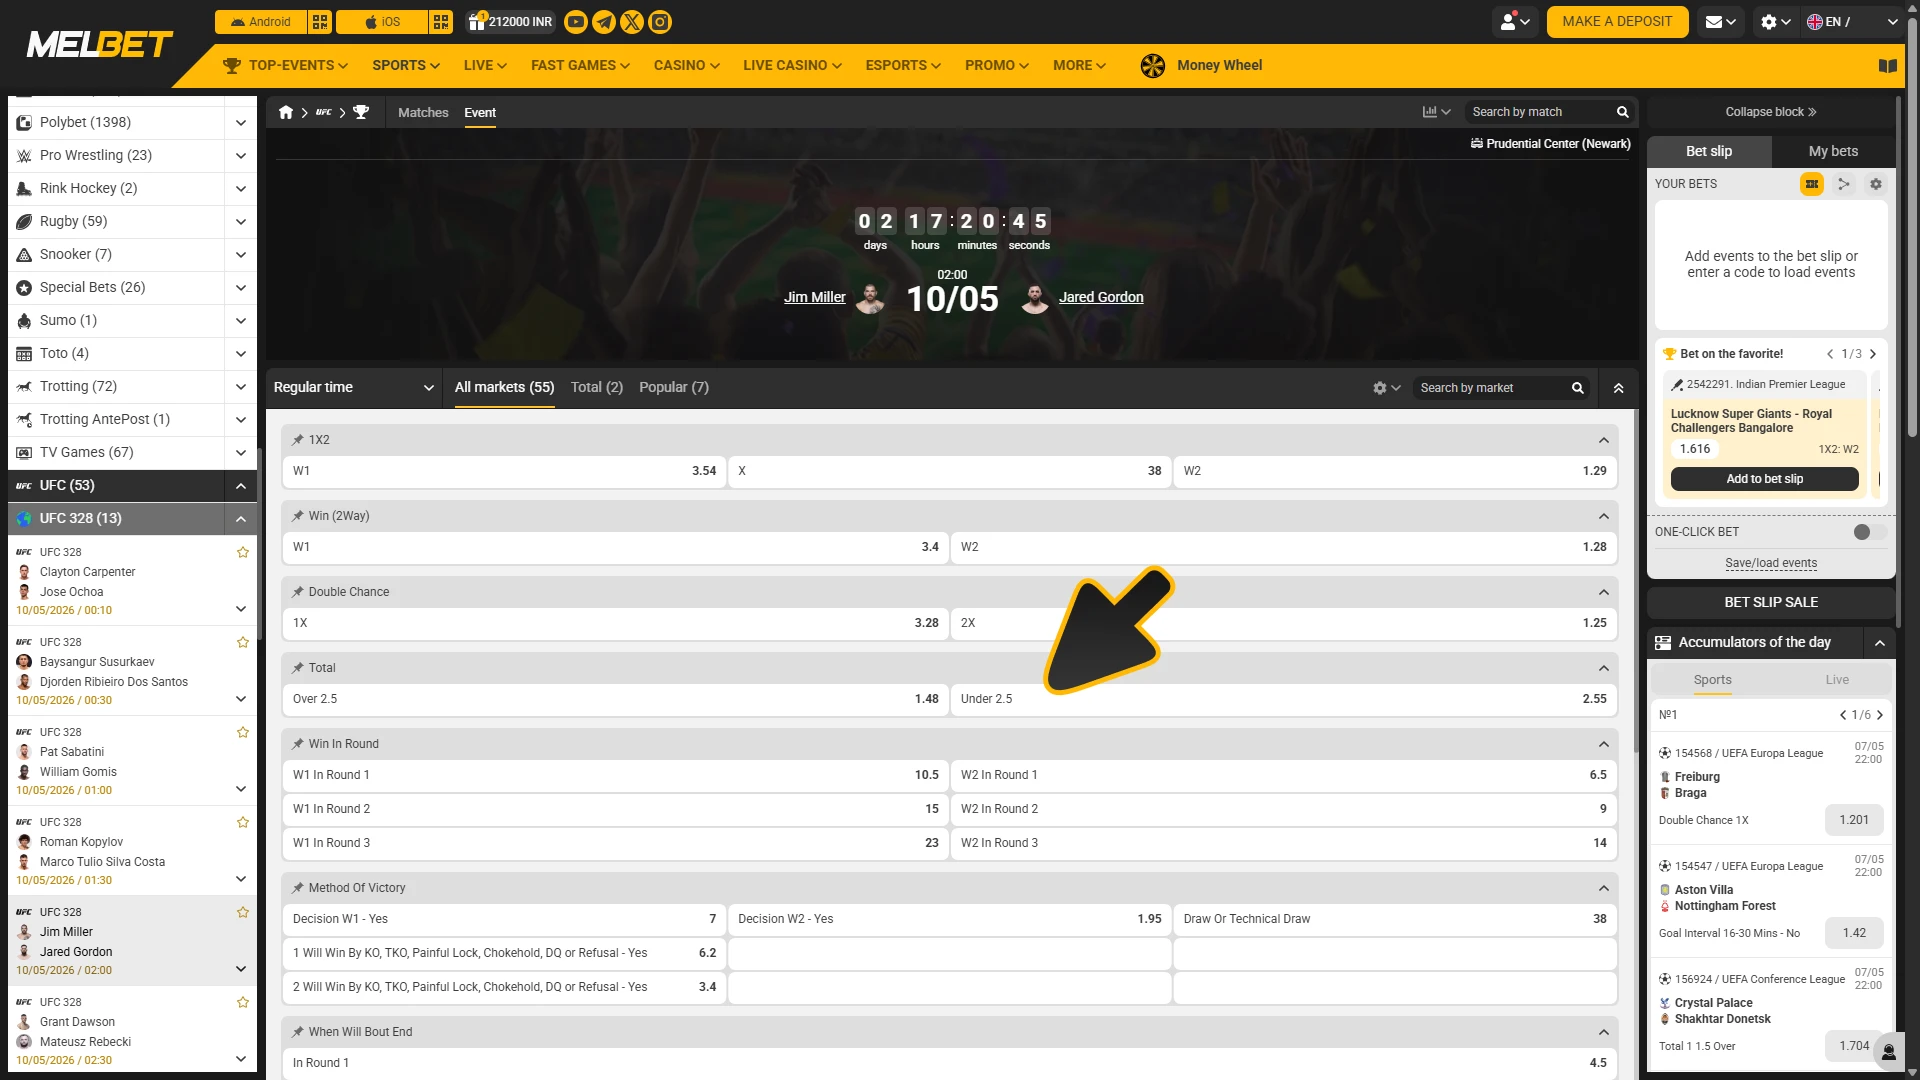1920x1080 pixels.
Task: Open the Save/load events link
Action: click(x=1771, y=563)
